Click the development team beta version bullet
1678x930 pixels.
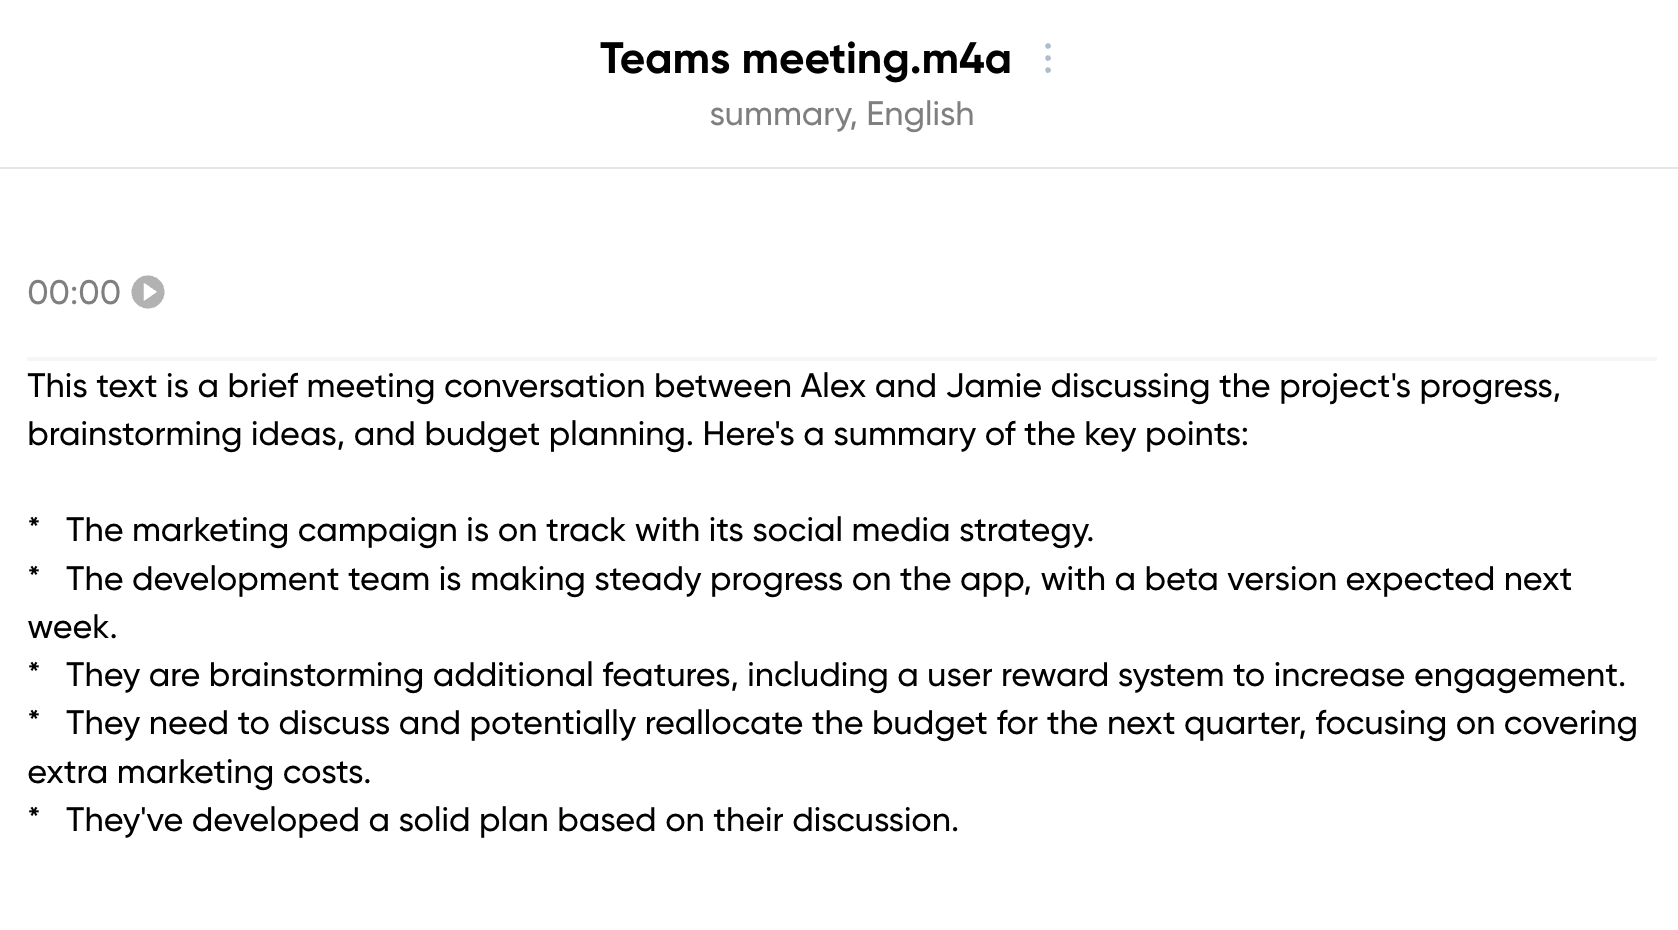pyautogui.click(x=800, y=602)
